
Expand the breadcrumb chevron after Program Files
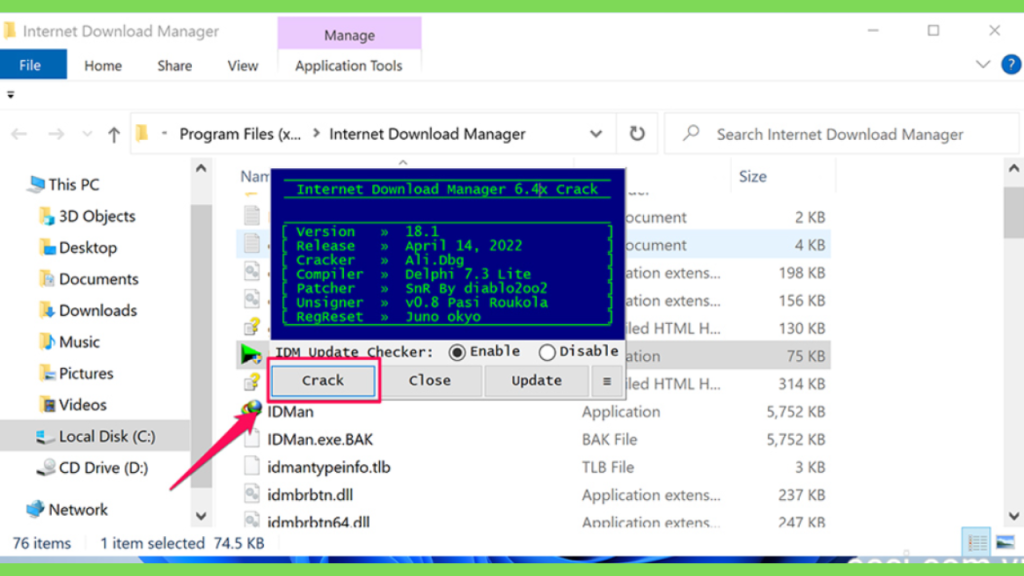(x=316, y=134)
